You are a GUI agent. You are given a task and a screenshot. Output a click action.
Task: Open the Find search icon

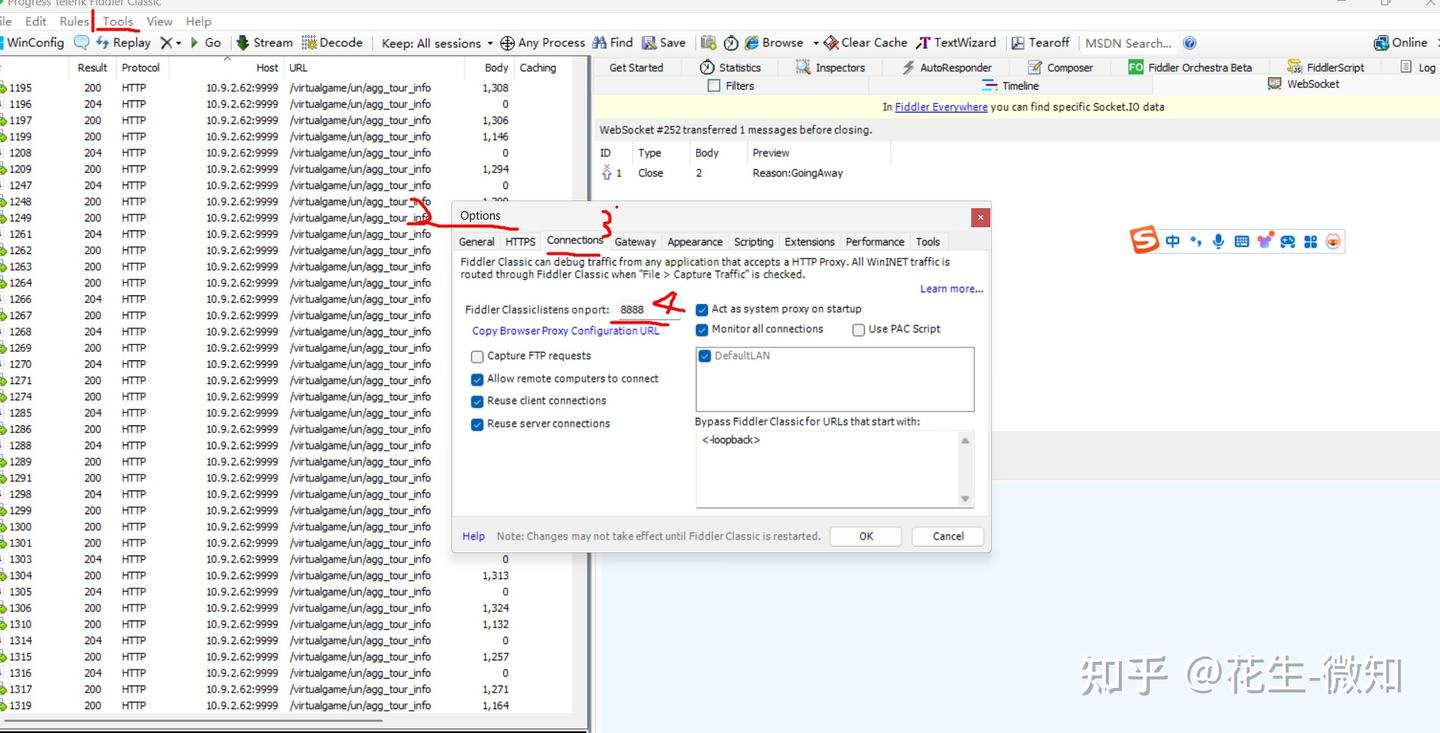point(613,43)
